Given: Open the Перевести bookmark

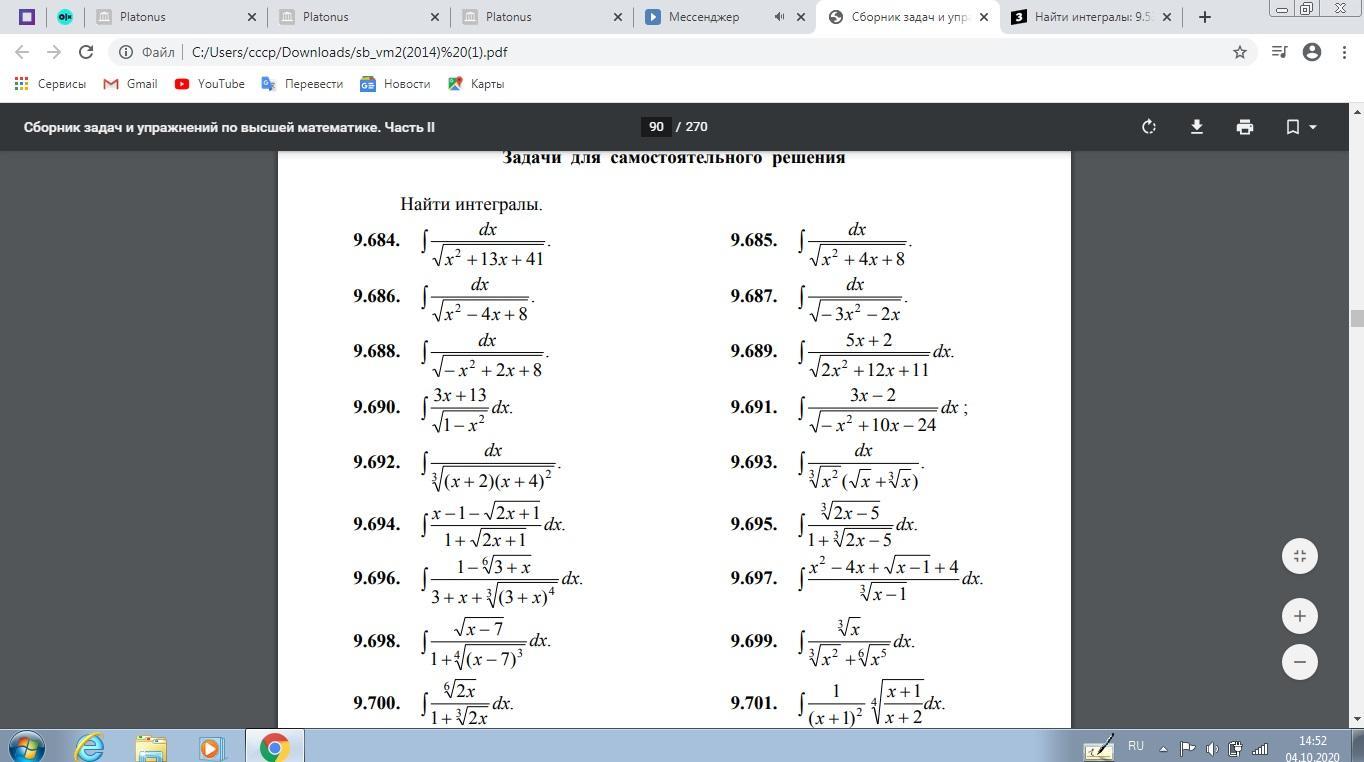Looking at the screenshot, I should tap(302, 84).
